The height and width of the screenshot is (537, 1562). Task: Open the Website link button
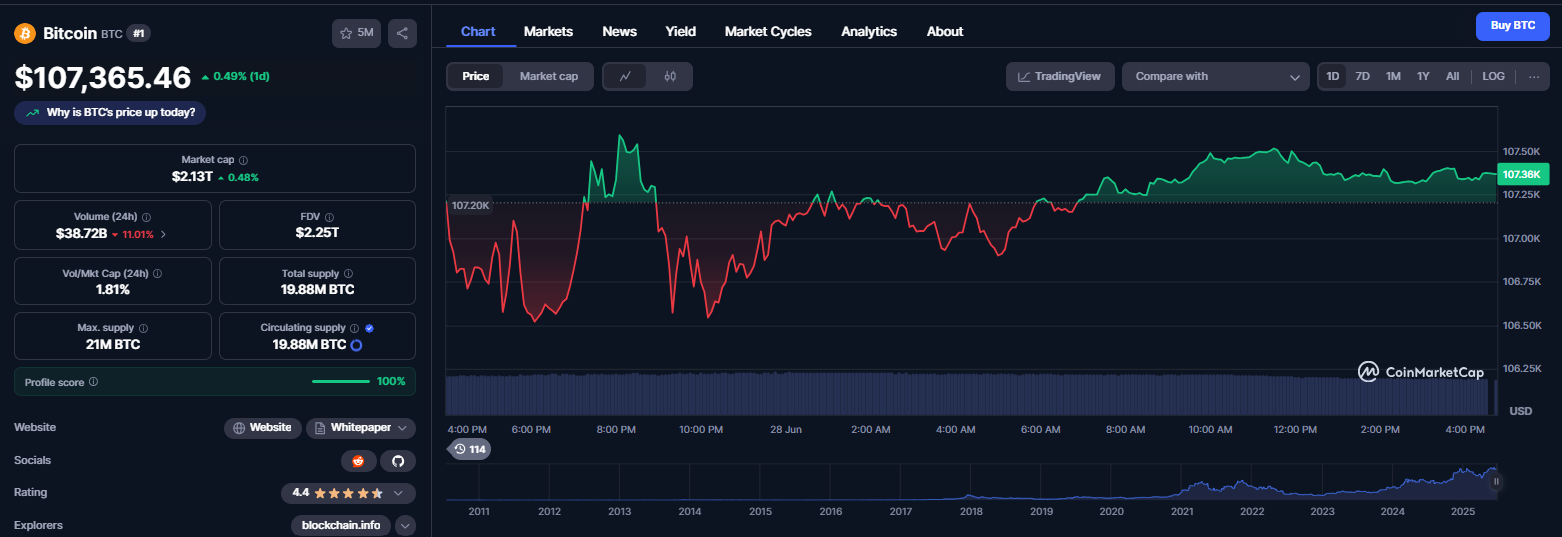point(263,428)
